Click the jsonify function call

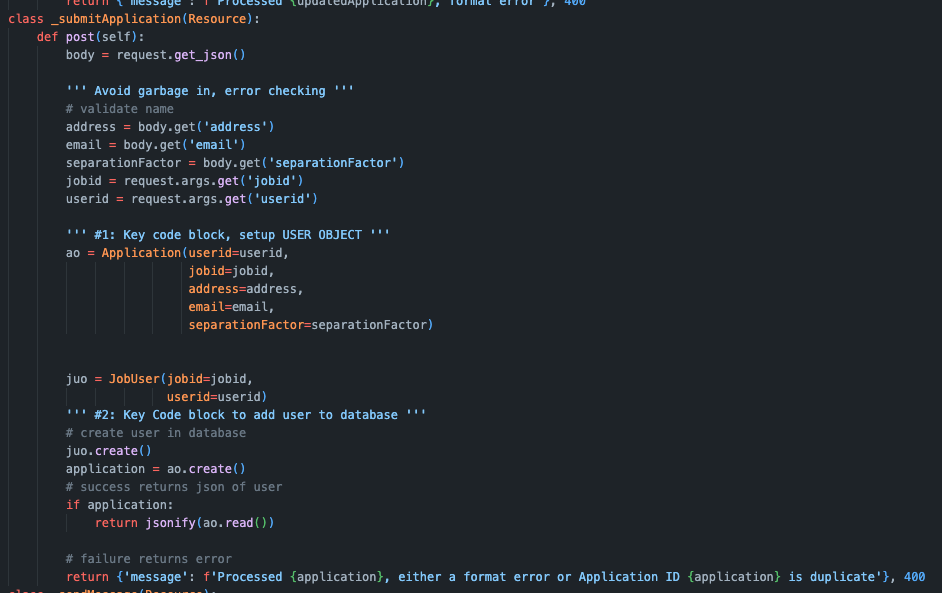pos(169,522)
